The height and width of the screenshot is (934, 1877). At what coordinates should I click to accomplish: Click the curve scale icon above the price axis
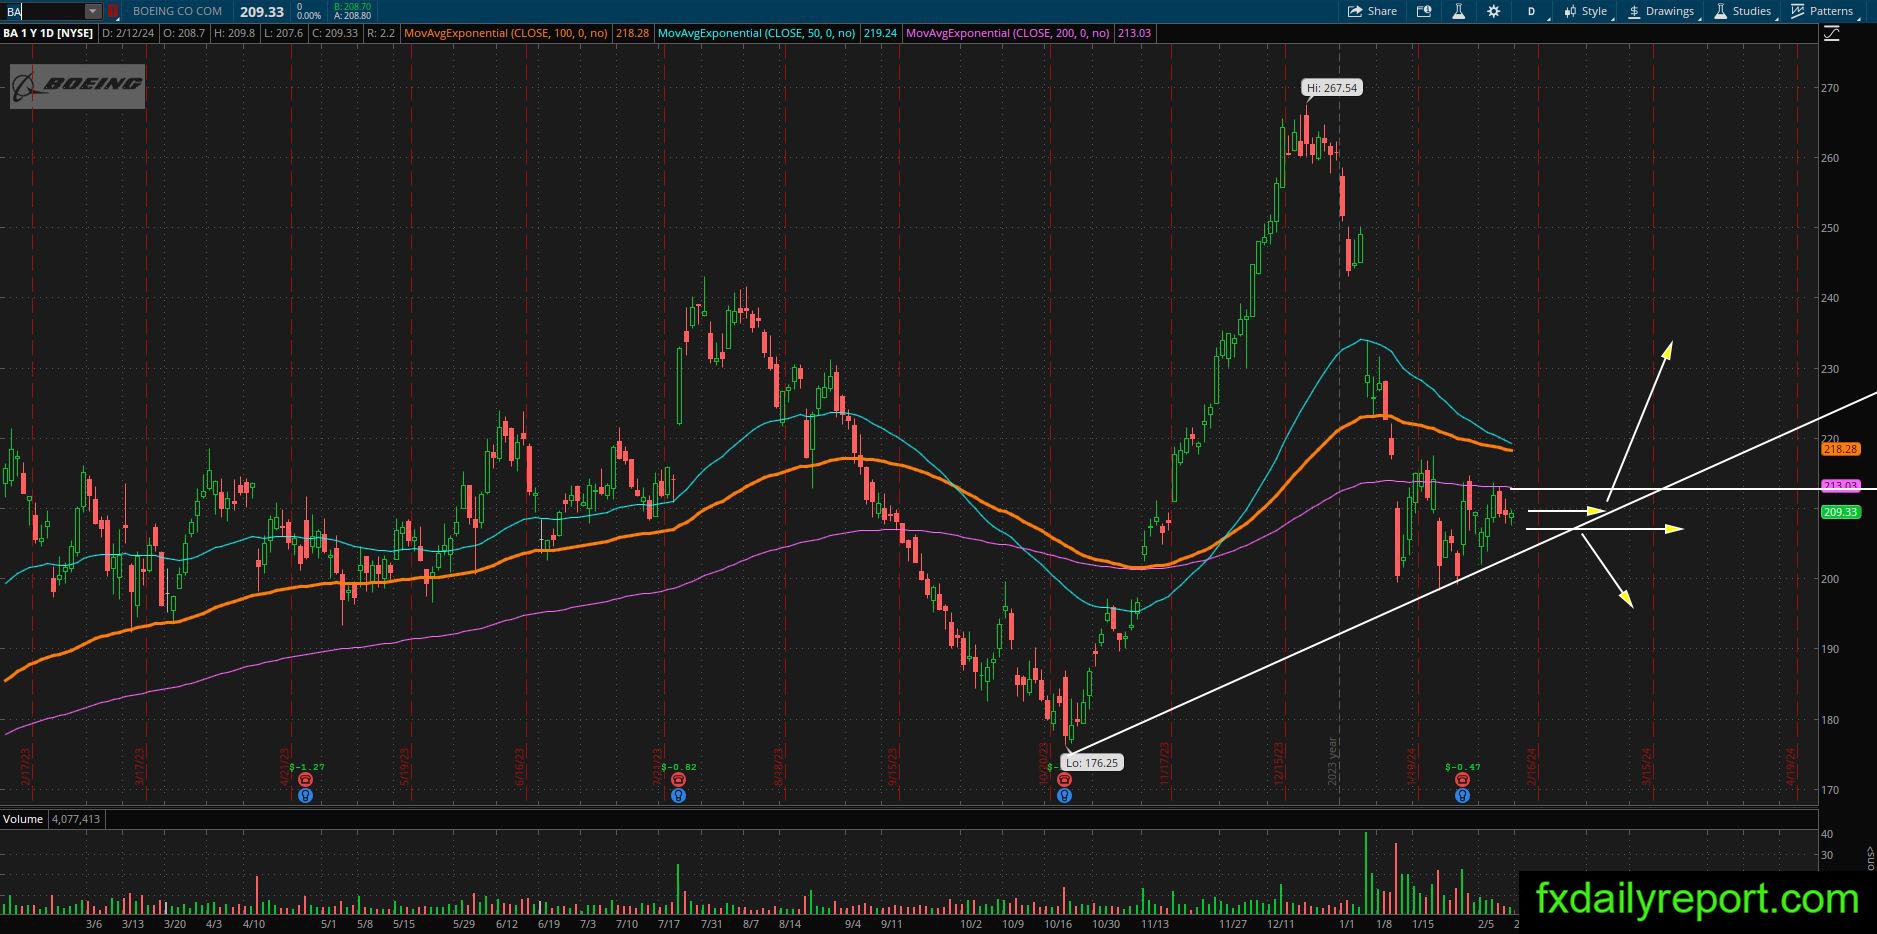[x=1832, y=33]
